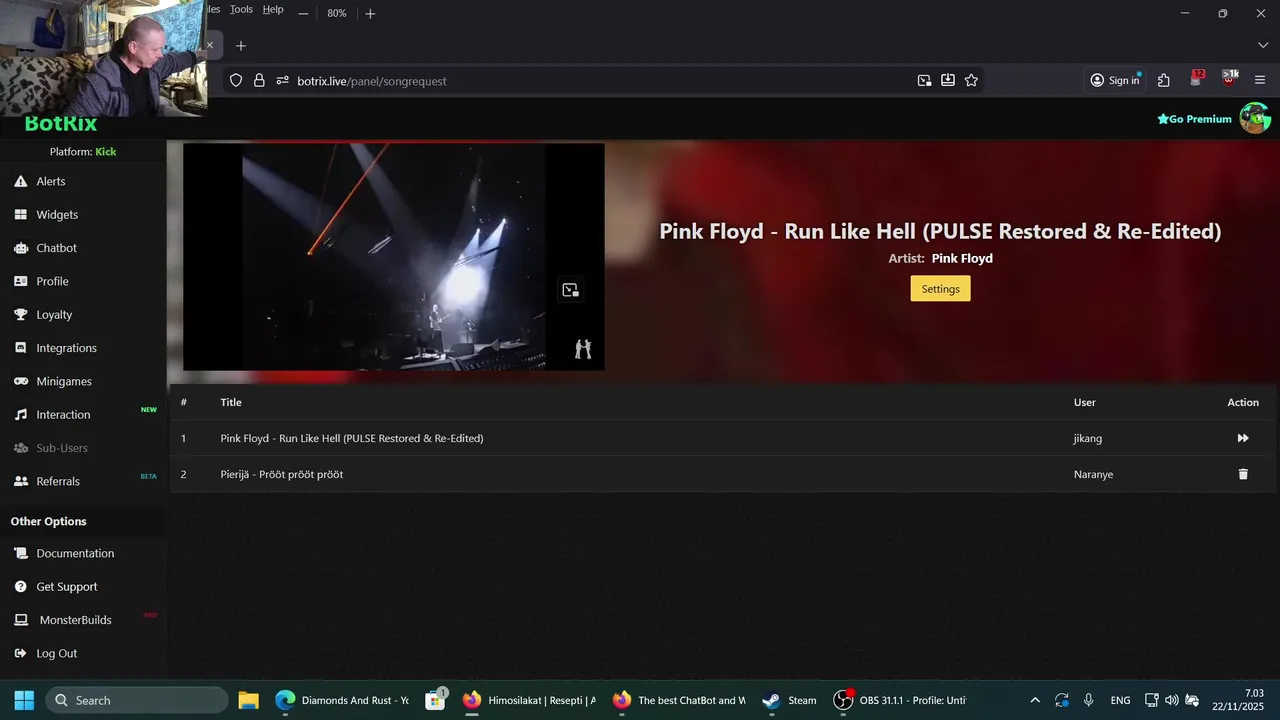Open File Explorer in taskbar
The image size is (1280, 720).
pos(248,700)
